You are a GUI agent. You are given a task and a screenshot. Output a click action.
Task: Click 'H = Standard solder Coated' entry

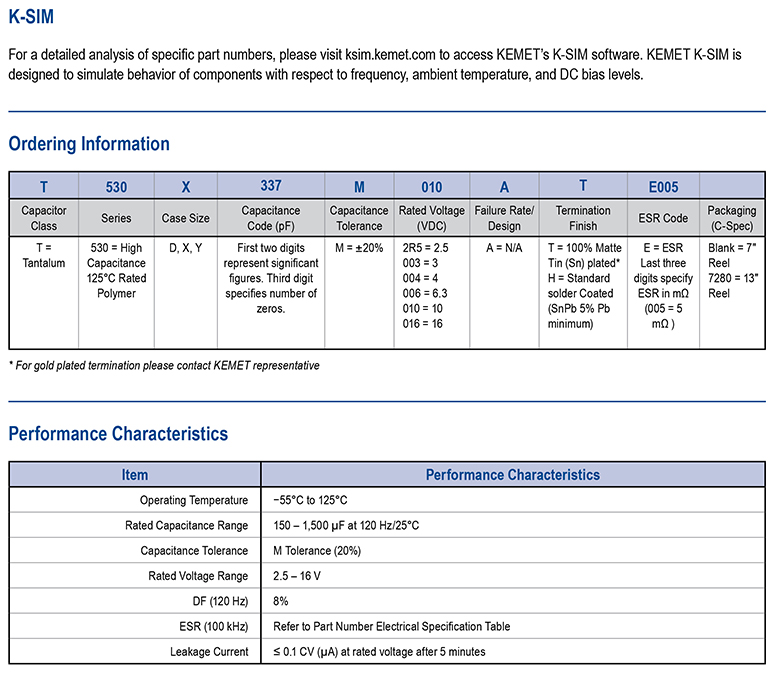580,301
